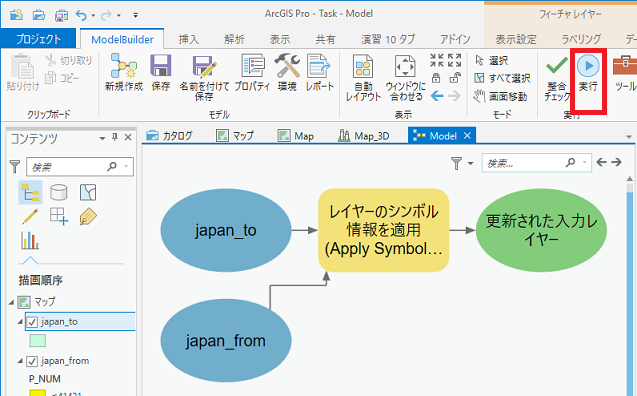Toggle auto-hide pin on コンテンツ pane

[115, 137]
